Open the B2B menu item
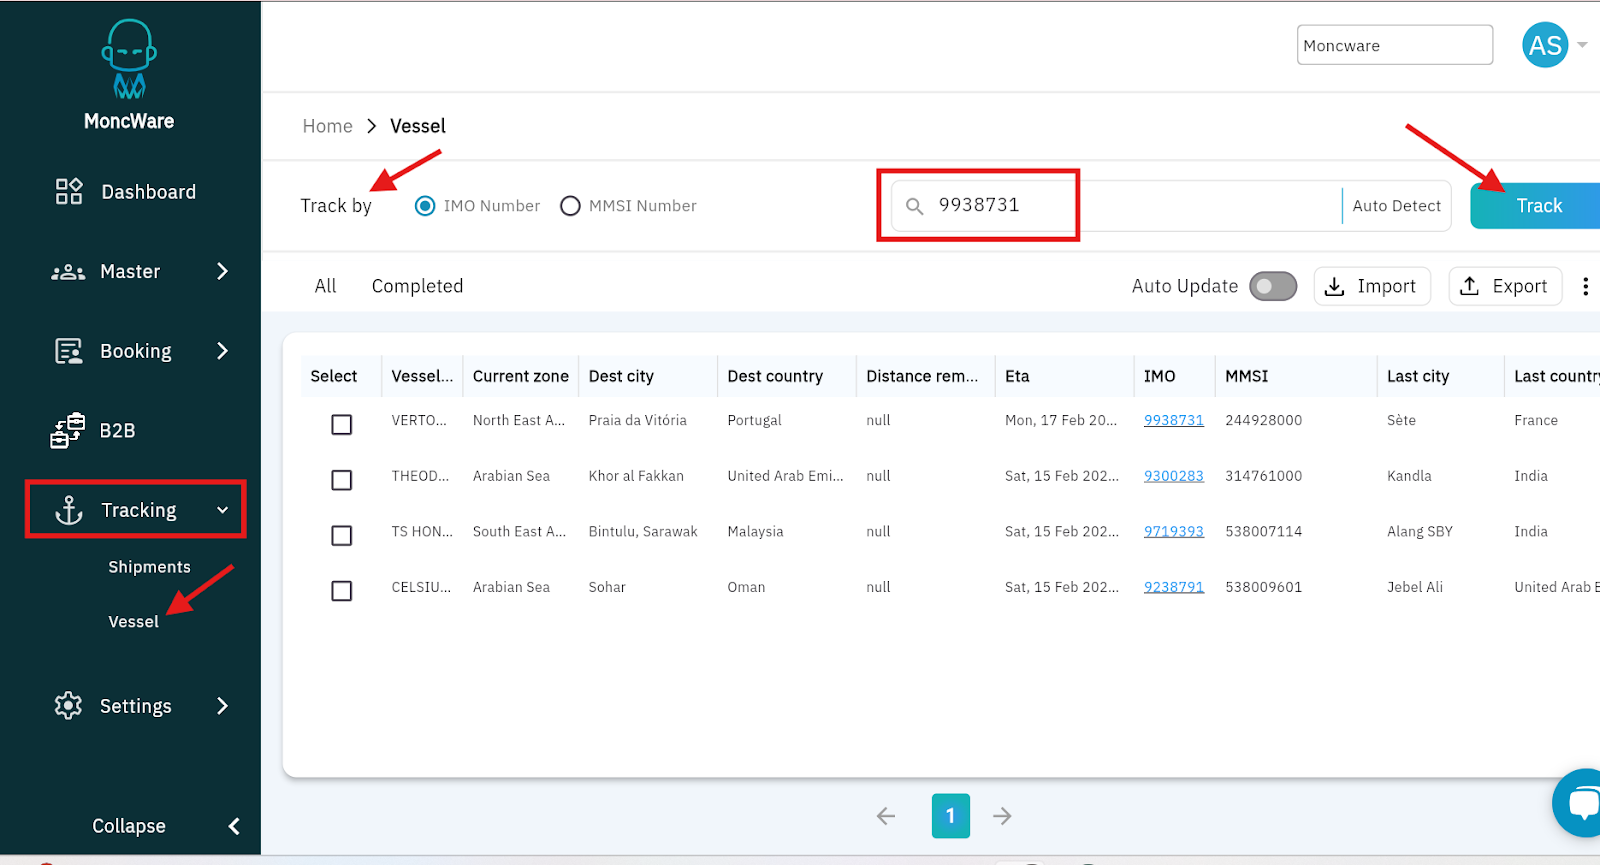 pos(117,431)
